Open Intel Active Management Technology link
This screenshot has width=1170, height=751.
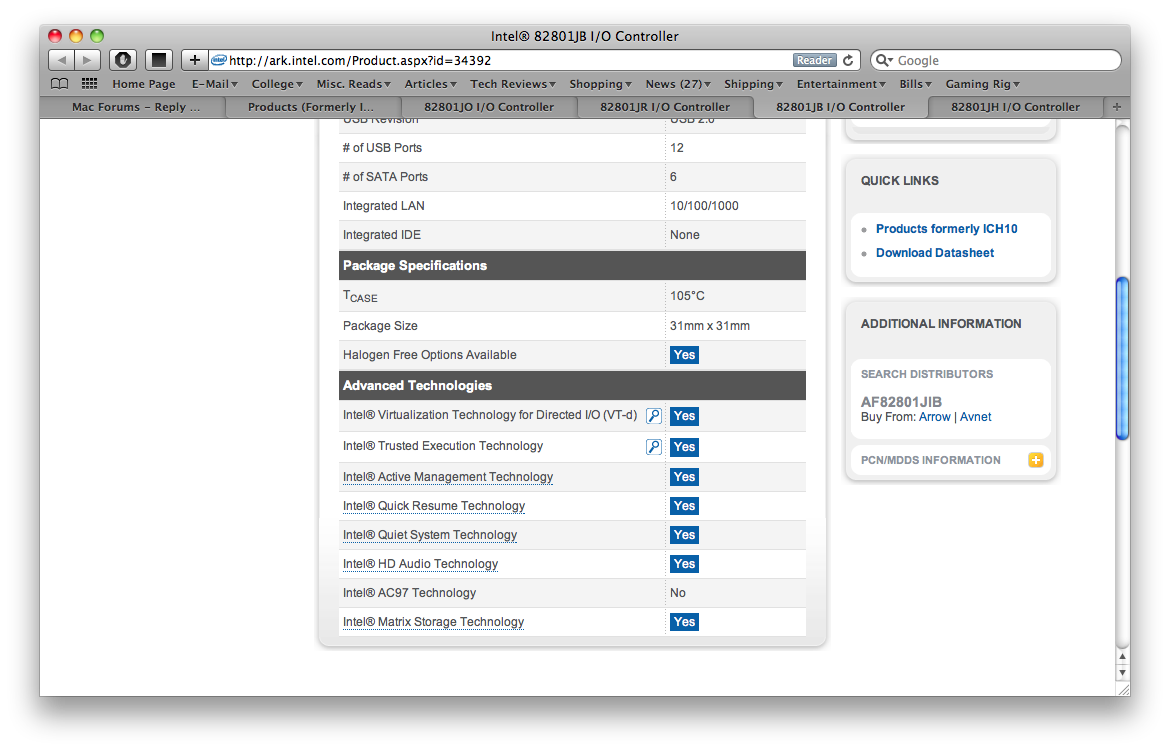448,476
